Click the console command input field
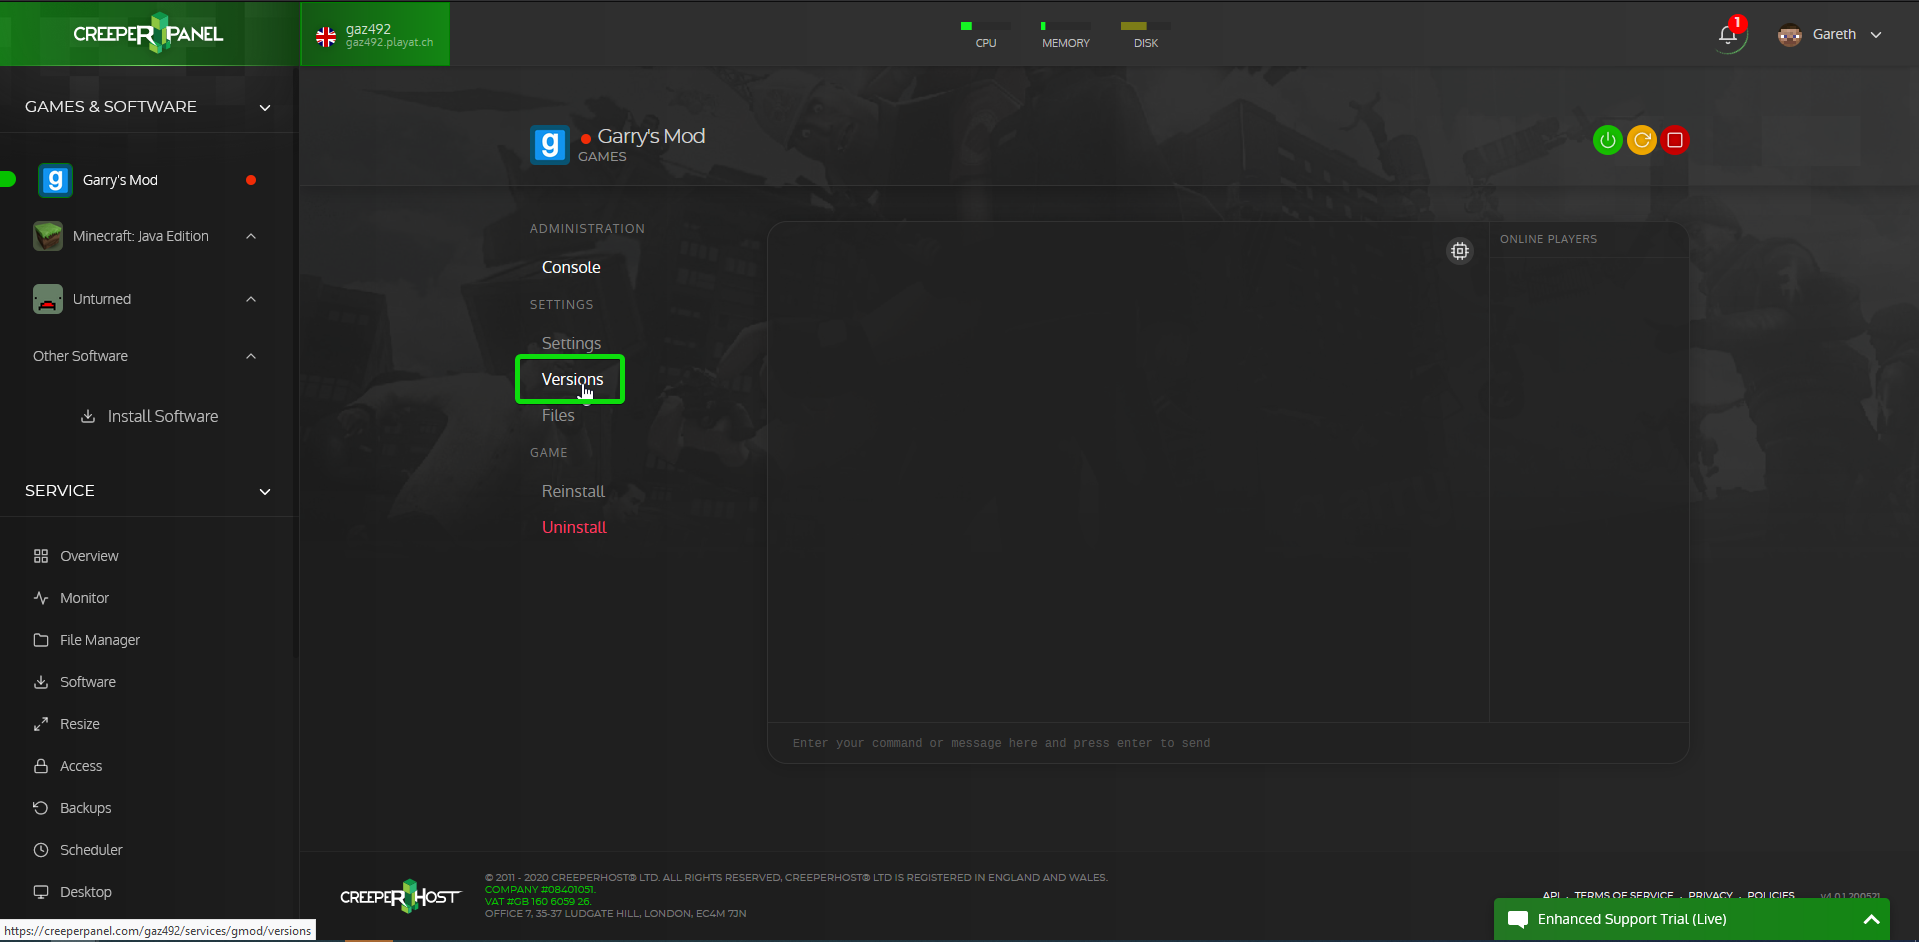 [x=1228, y=743]
